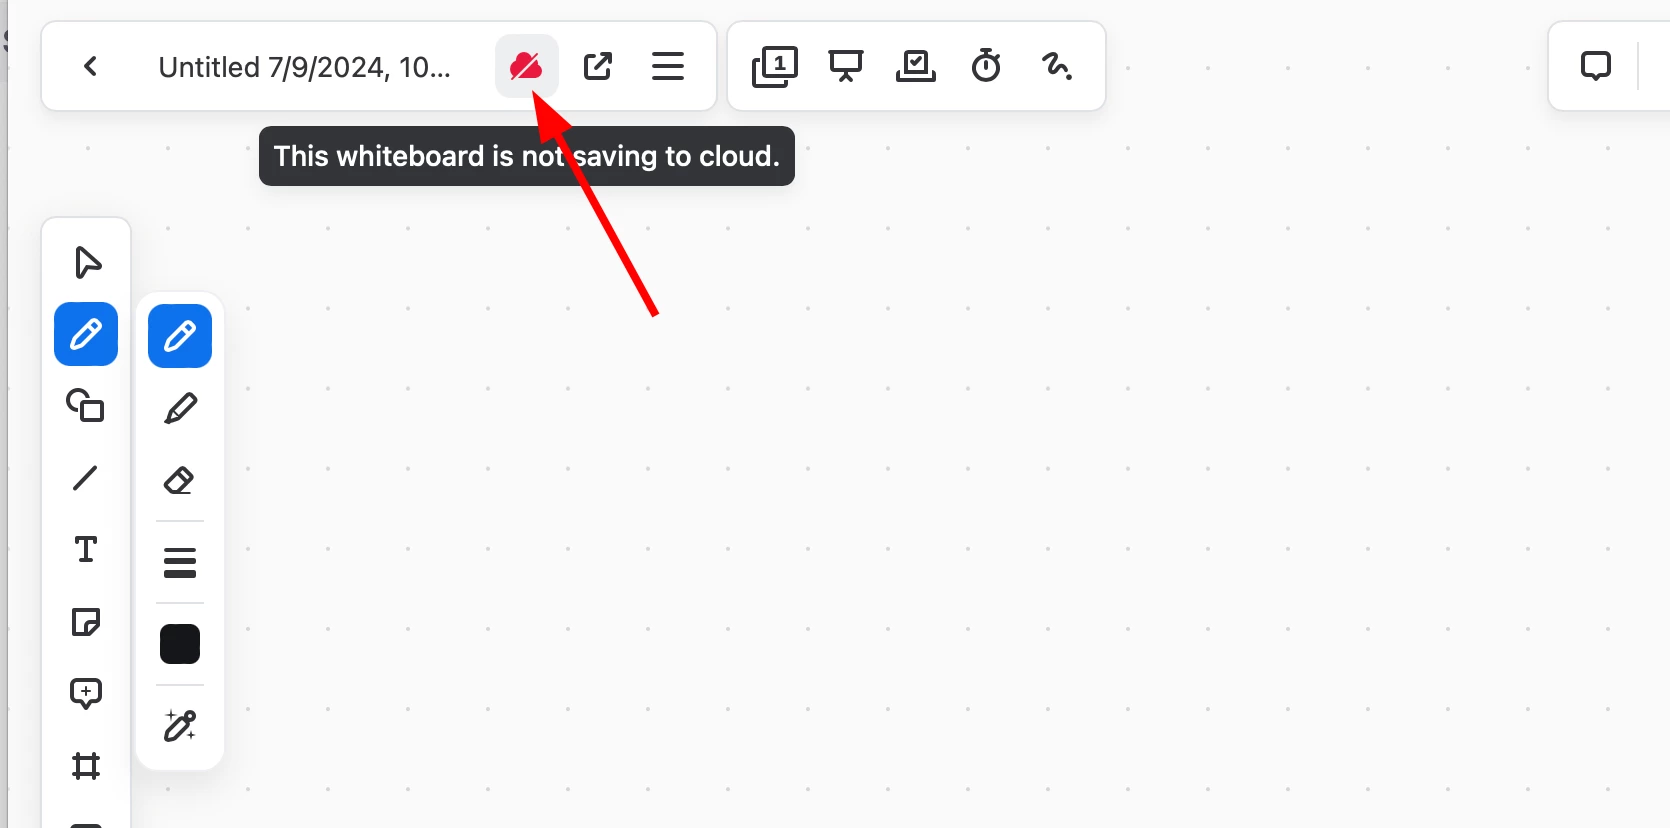
Task: Toggle the laser pointer scribble icon
Action: tap(1057, 66)
